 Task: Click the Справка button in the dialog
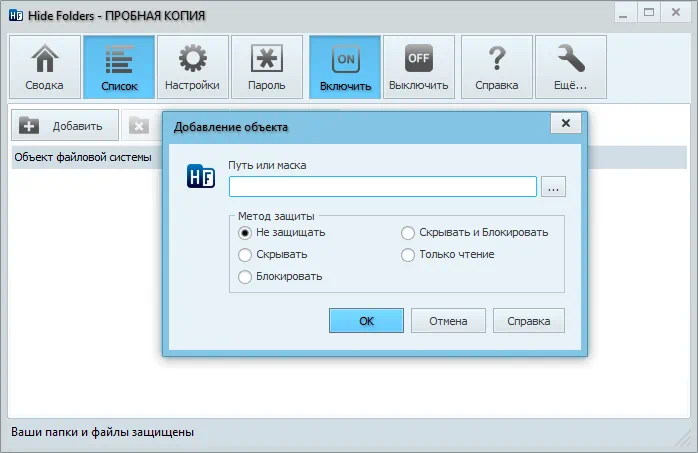(x=529, y=321)
